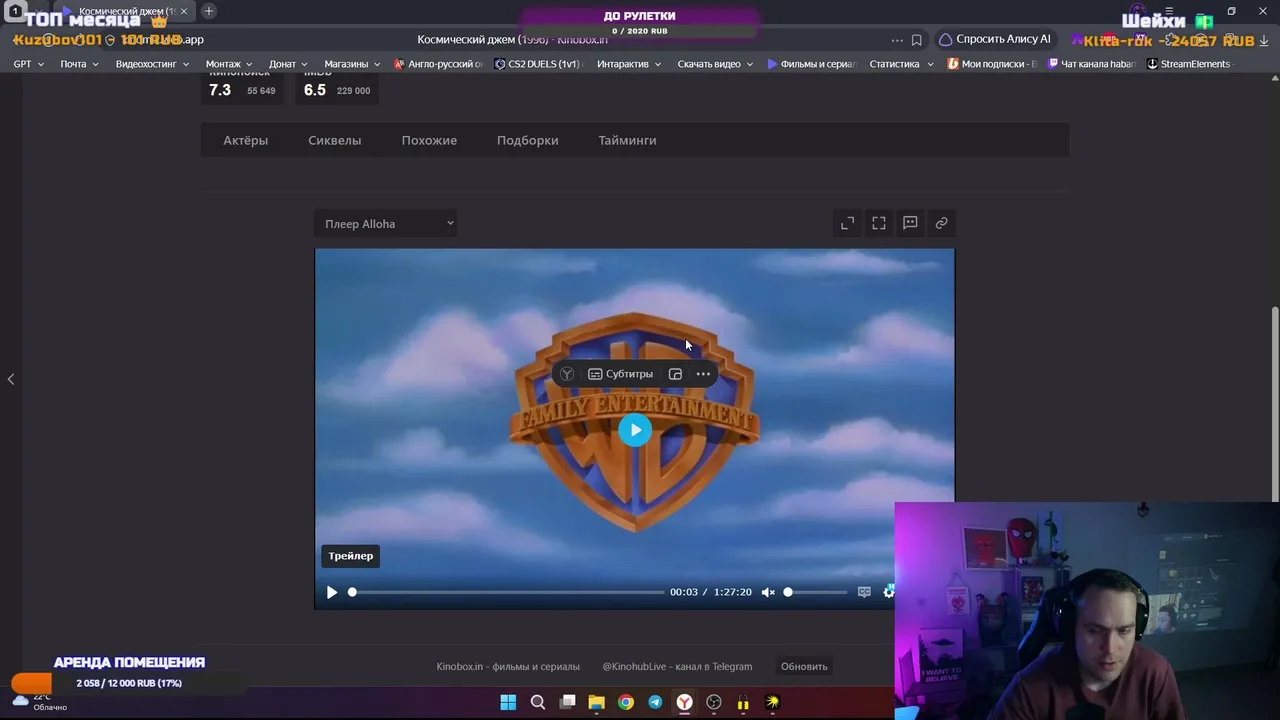1280x720 pixels.
Task: Open a new browser tab with the plus
Action: pyautogui.click(x=208, y=11)
